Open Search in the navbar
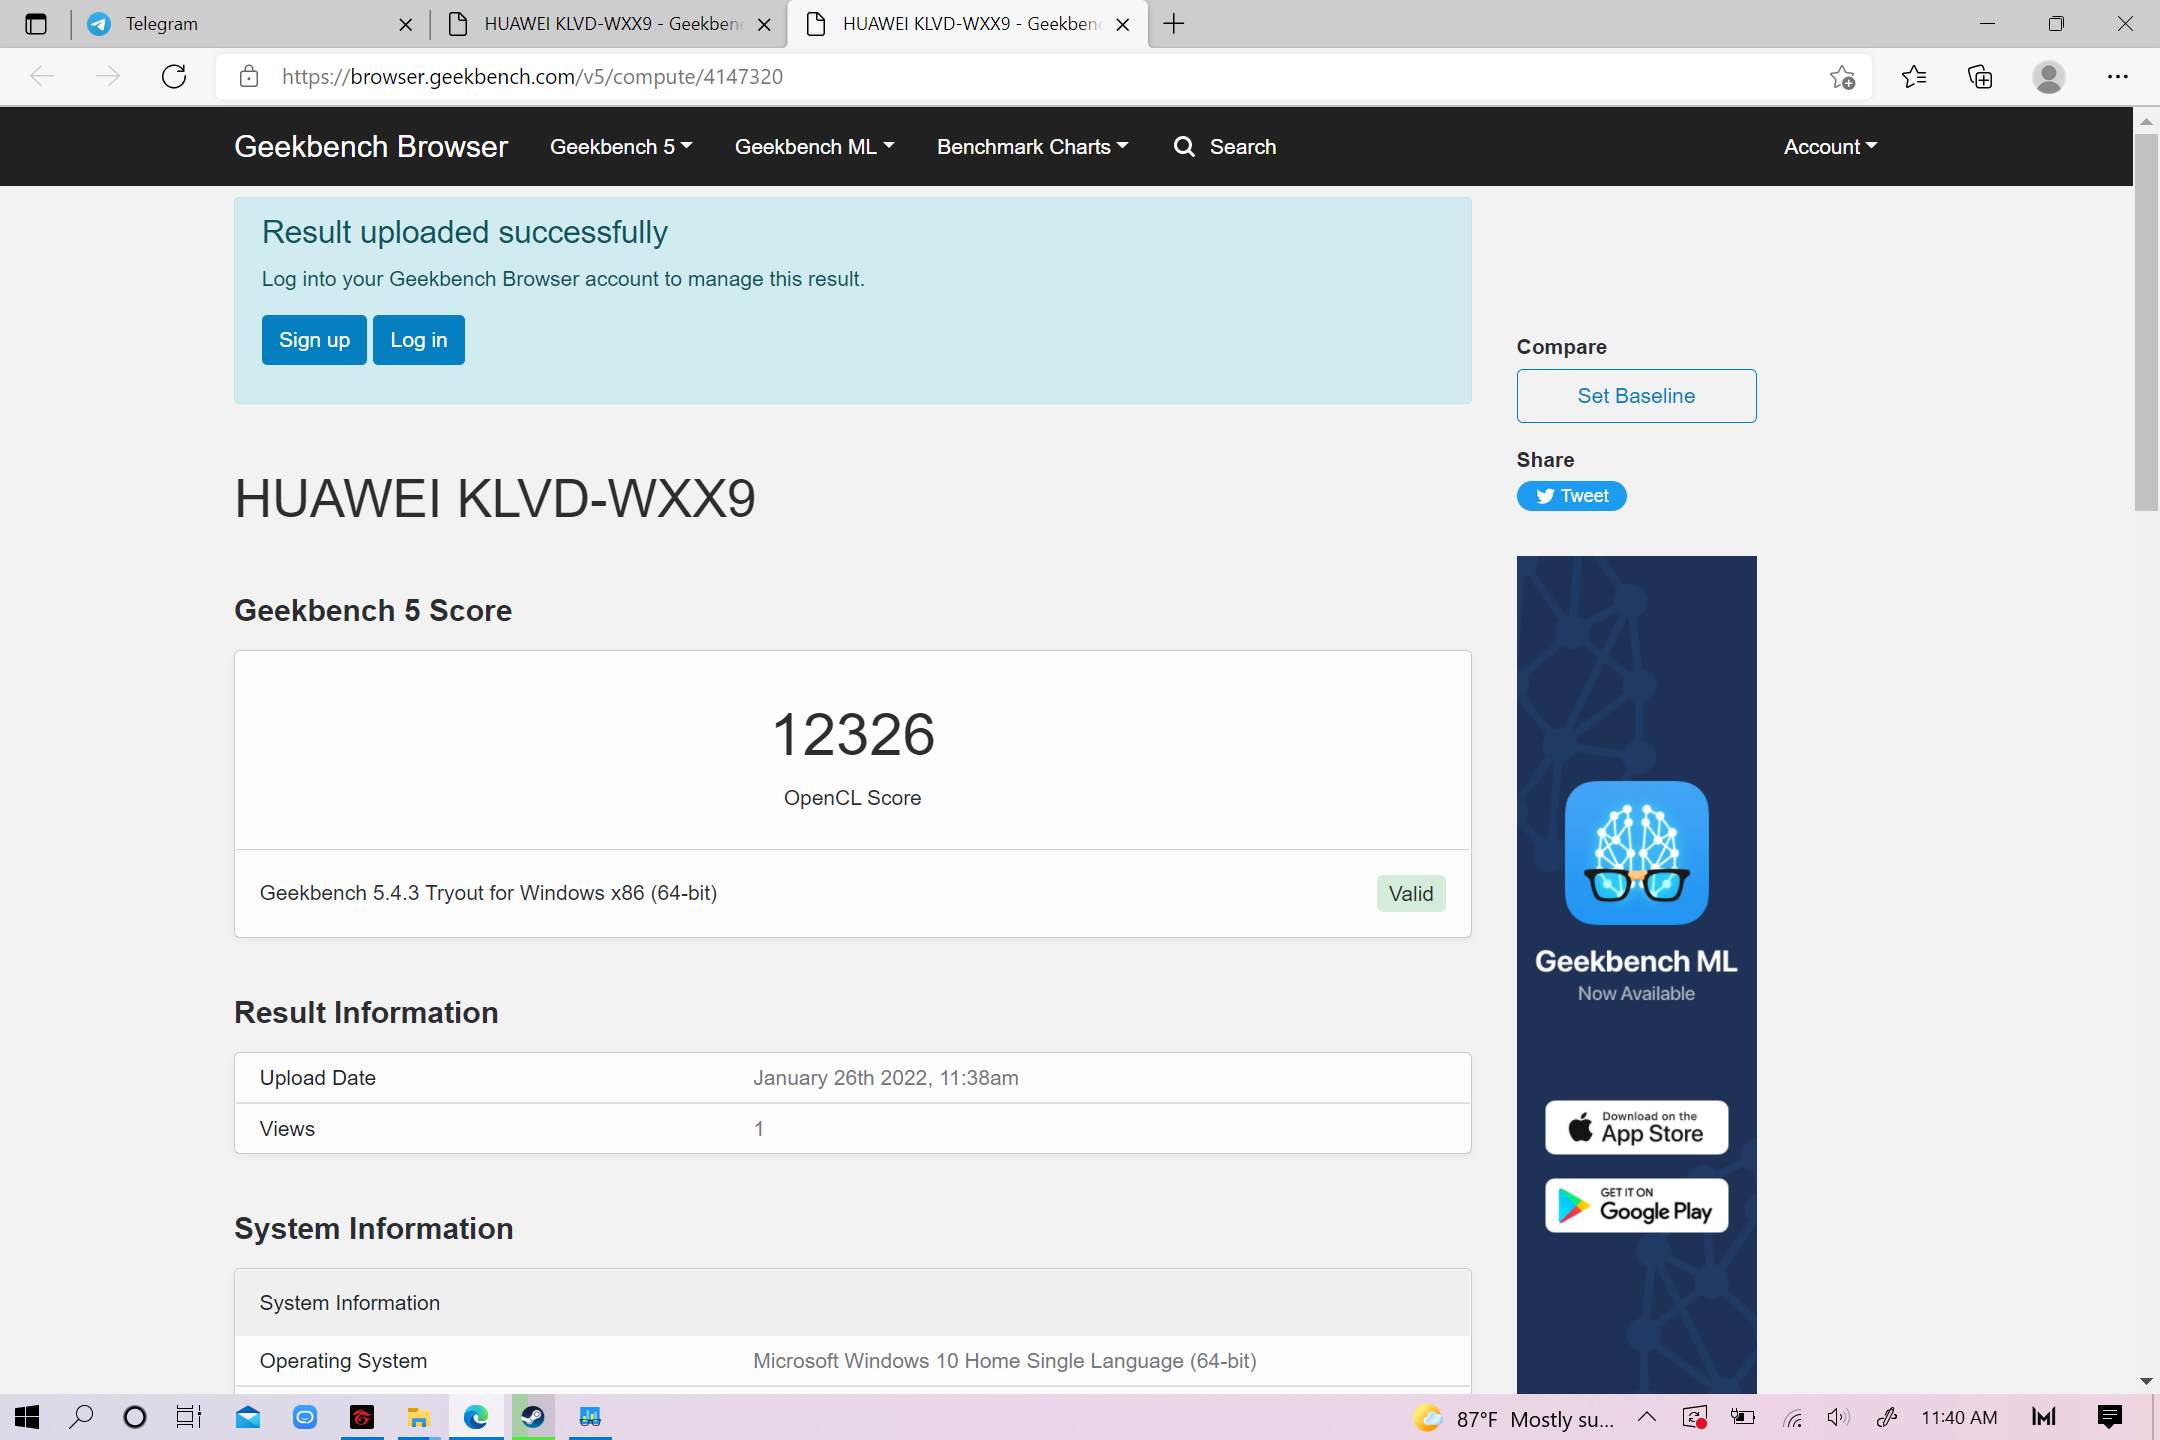The image size is (2160, 1440). click(x=1225, y=147)
